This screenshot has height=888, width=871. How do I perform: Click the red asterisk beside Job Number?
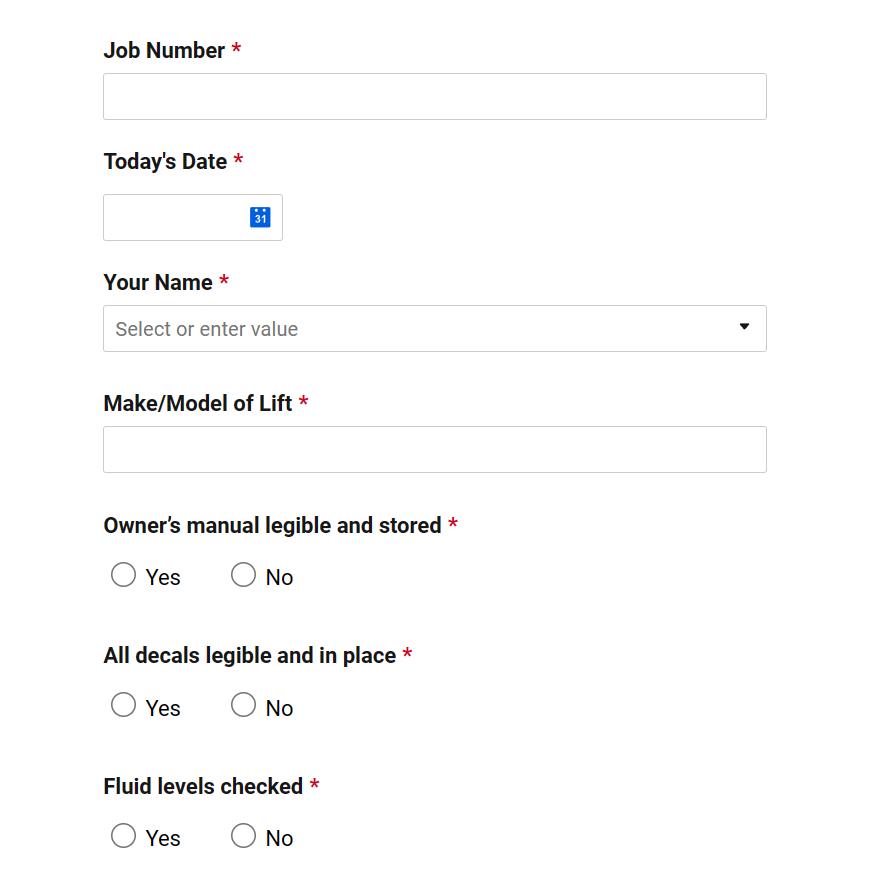(237, 48)
